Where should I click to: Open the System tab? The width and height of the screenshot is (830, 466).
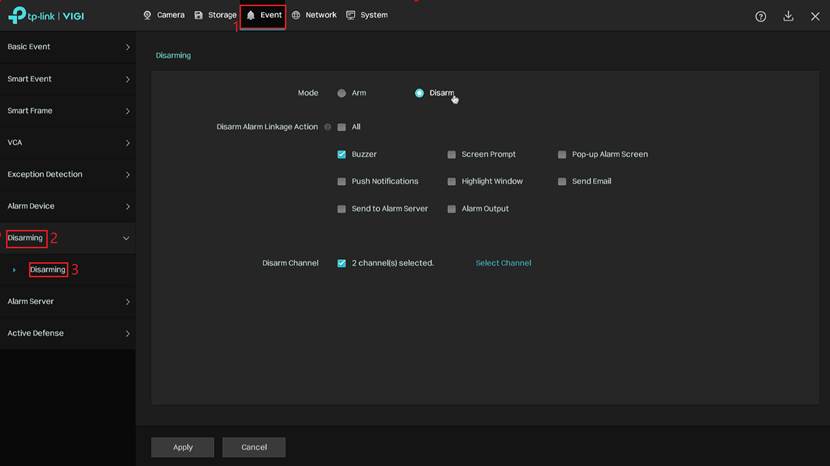point(367,15)
